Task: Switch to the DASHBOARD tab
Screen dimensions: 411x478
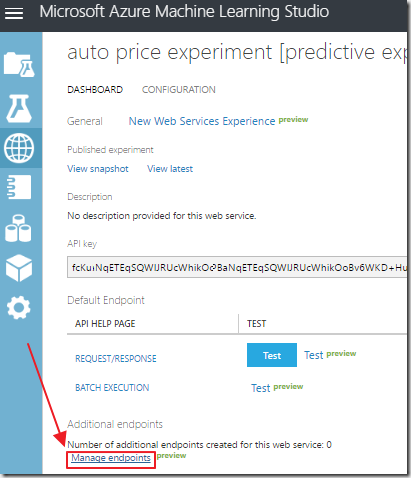Action: tap(95, 90)
